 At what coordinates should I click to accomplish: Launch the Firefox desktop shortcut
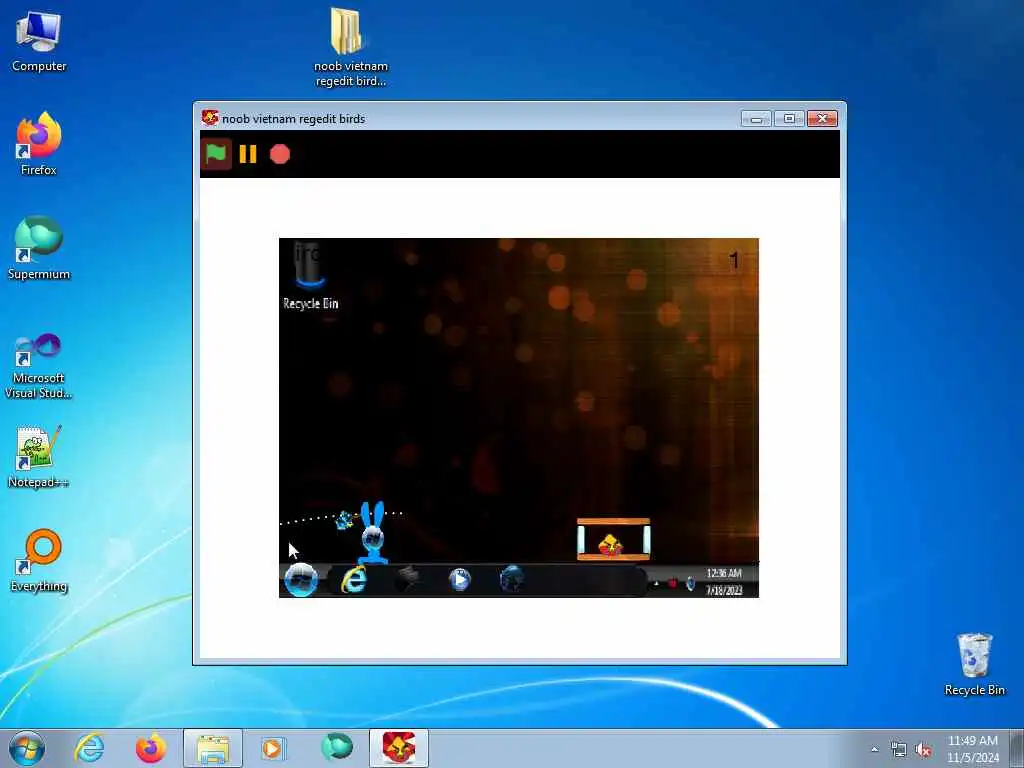pyautogui.click(x=39, y=144)
